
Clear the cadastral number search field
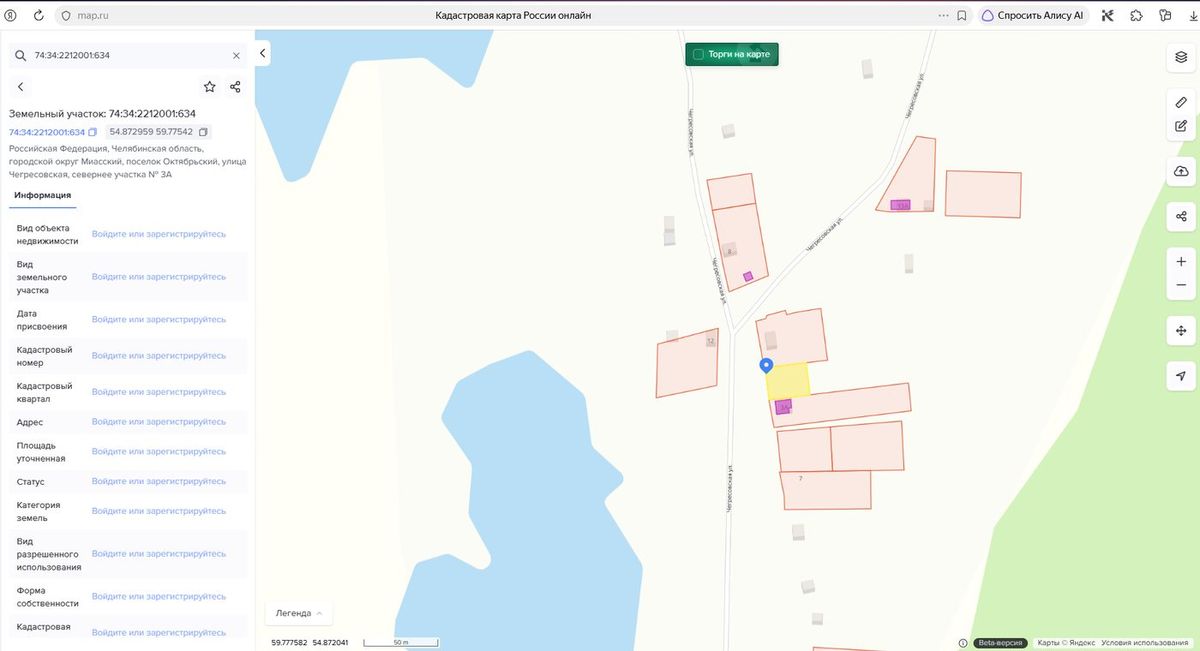pyautogui.click(x=236, y=56)
